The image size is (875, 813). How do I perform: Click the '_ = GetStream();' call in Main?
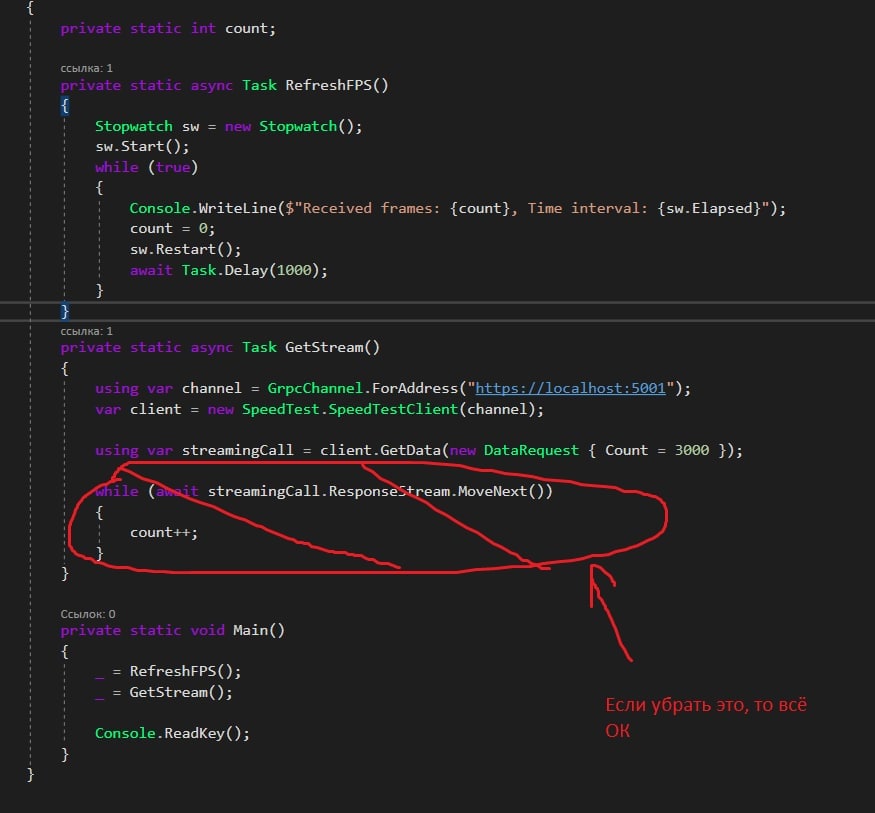click(x=164, y=692)
